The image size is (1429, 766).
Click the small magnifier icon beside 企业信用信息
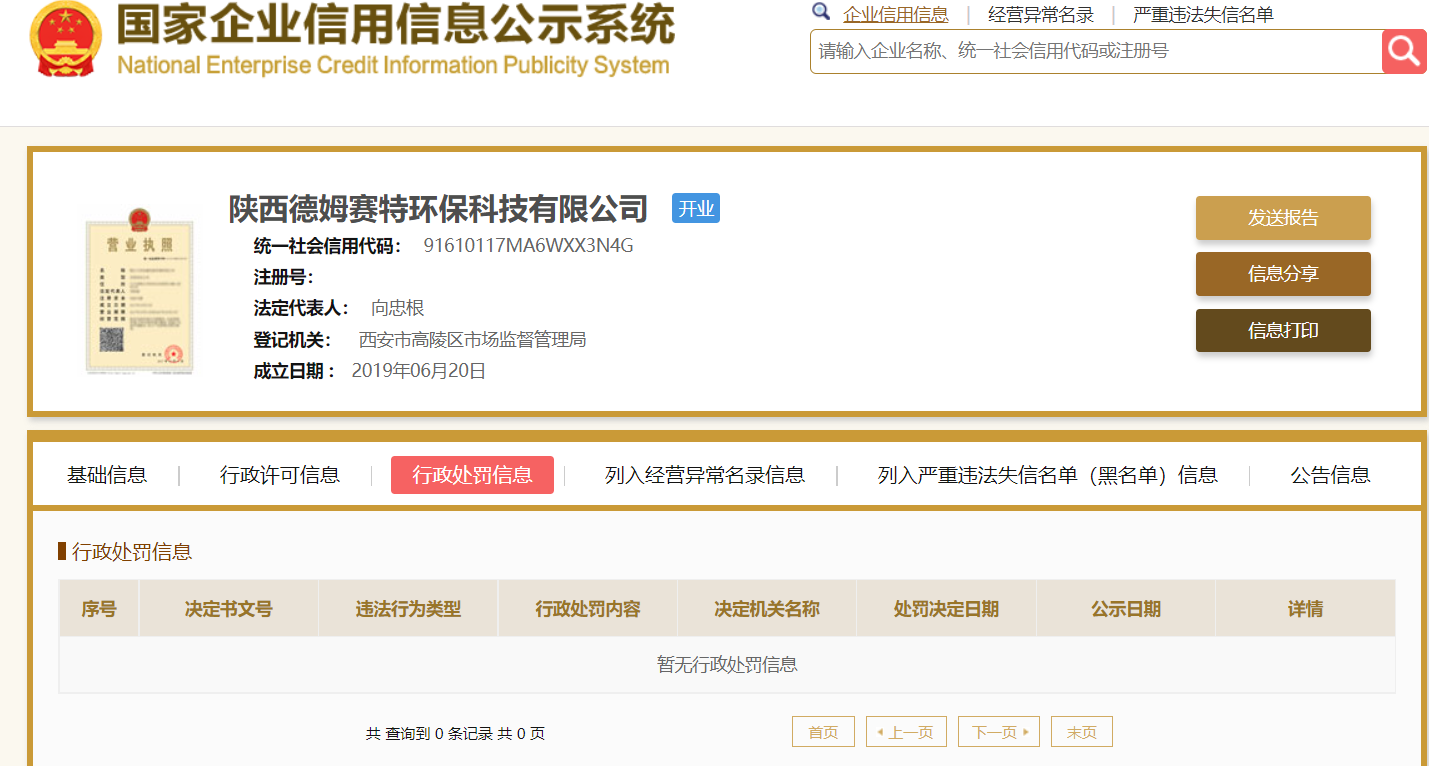coord(821,12)
